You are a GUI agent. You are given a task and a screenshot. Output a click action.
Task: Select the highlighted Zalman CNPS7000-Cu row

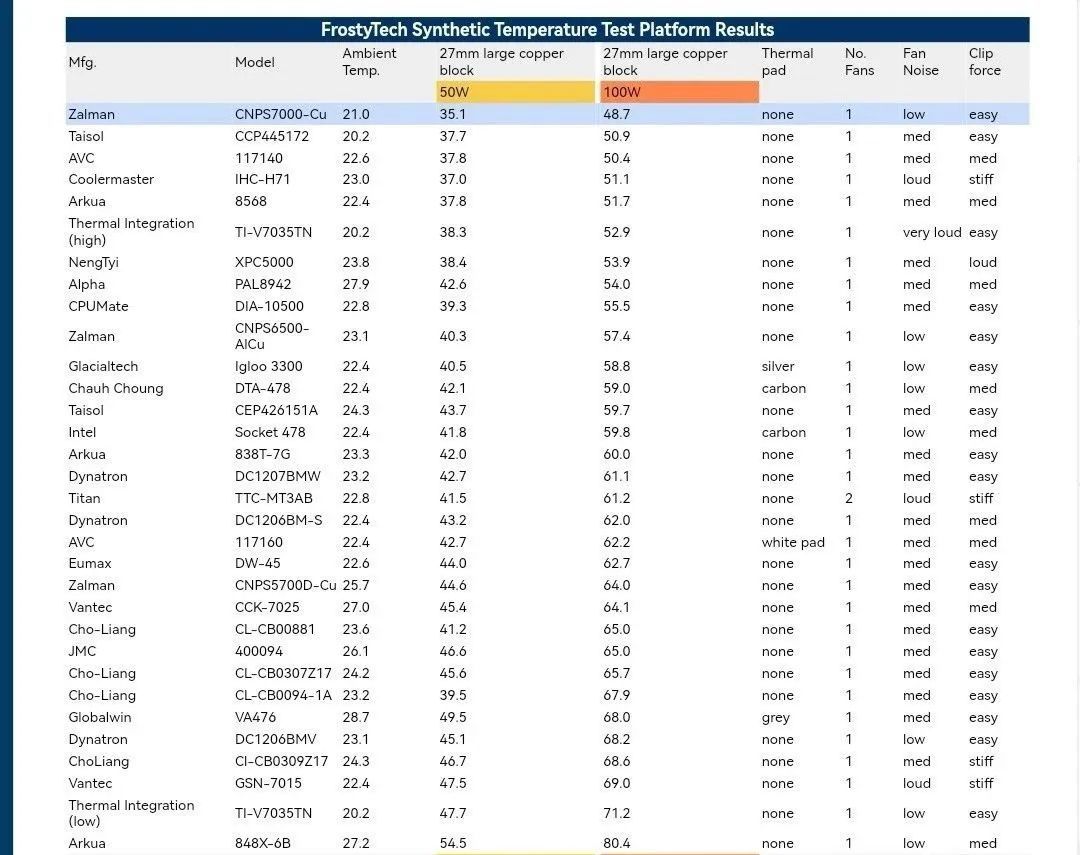547,114
